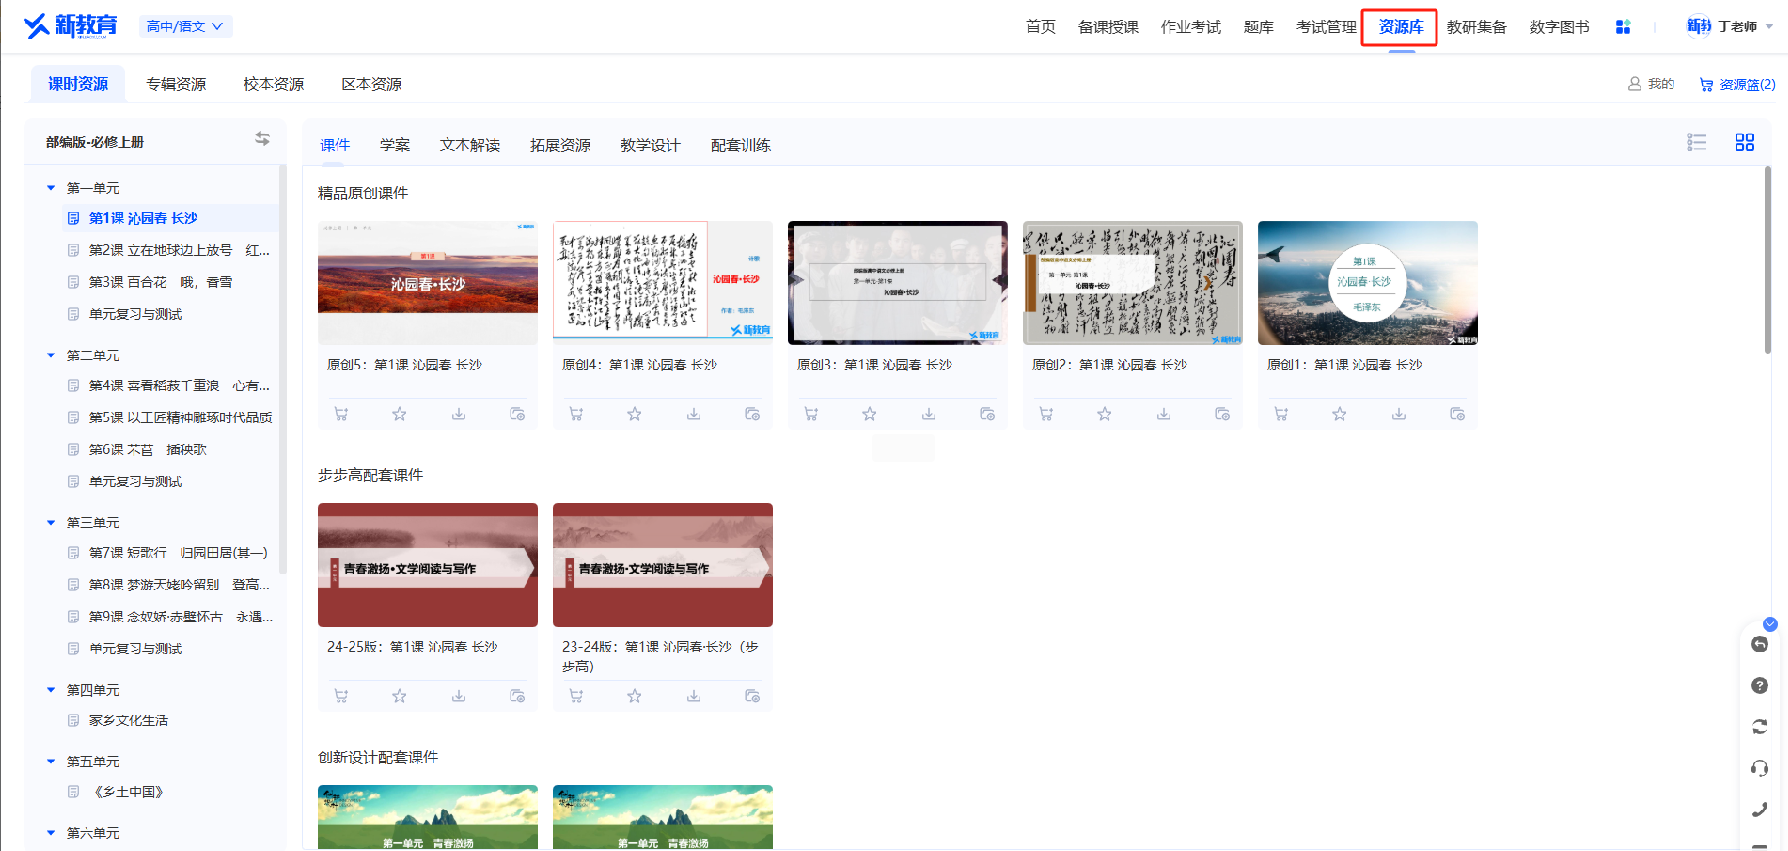Star the 23-24版 courseware

tap(634, 696)
